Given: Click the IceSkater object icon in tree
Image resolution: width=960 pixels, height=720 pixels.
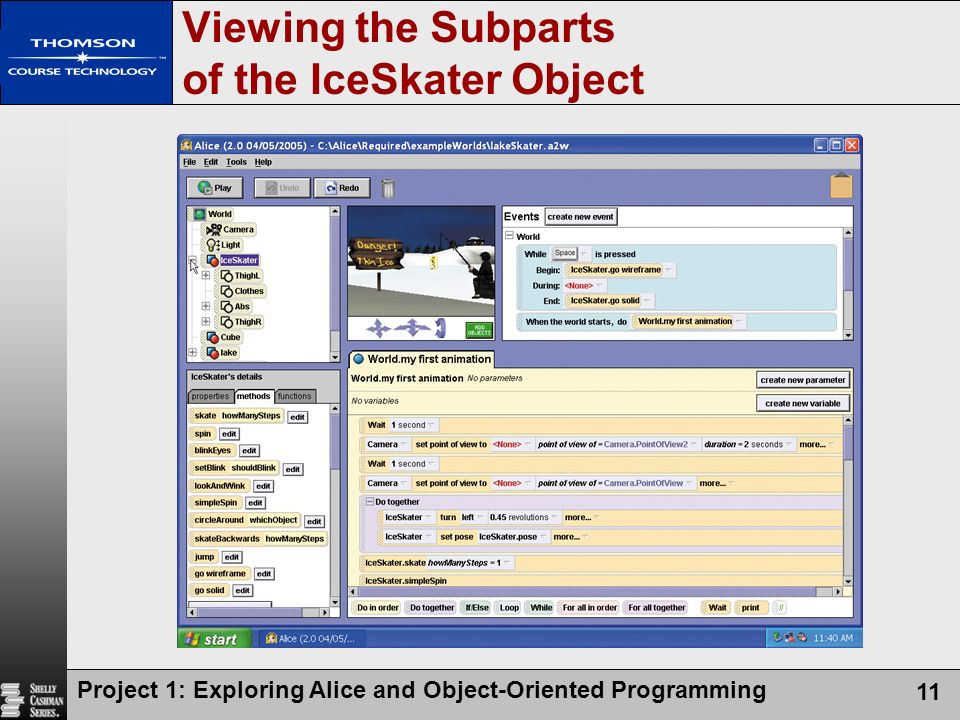Looking at the screenshot, I should (212, 260).
